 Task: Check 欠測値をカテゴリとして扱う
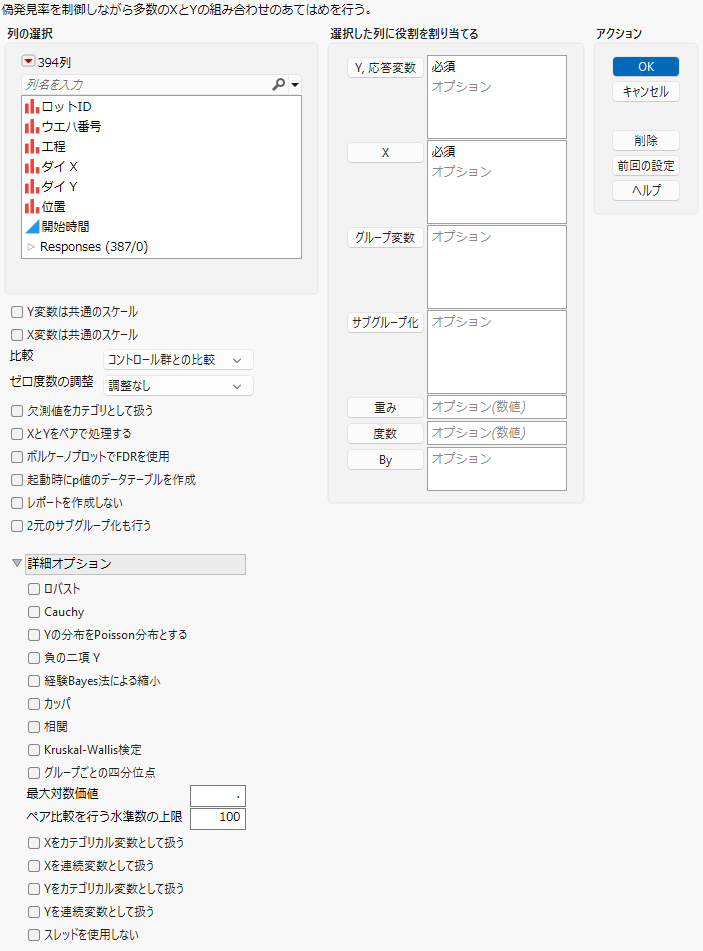(17, 411)
